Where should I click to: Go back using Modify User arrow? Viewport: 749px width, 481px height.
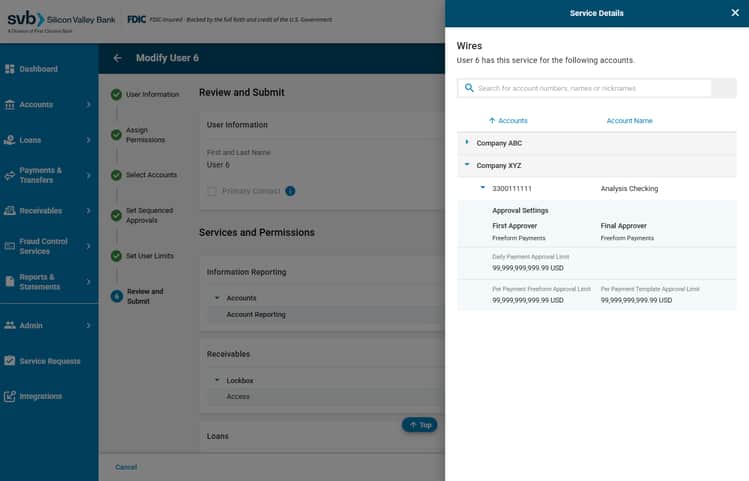(118, 58)
